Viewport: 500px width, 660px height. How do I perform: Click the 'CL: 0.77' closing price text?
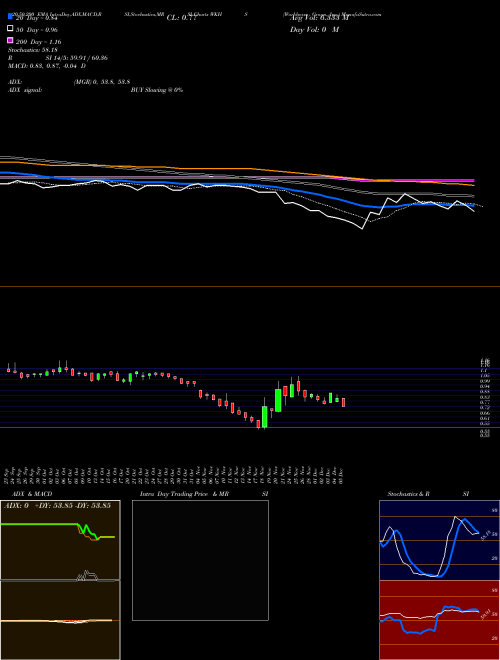click(x=181, y=18)
